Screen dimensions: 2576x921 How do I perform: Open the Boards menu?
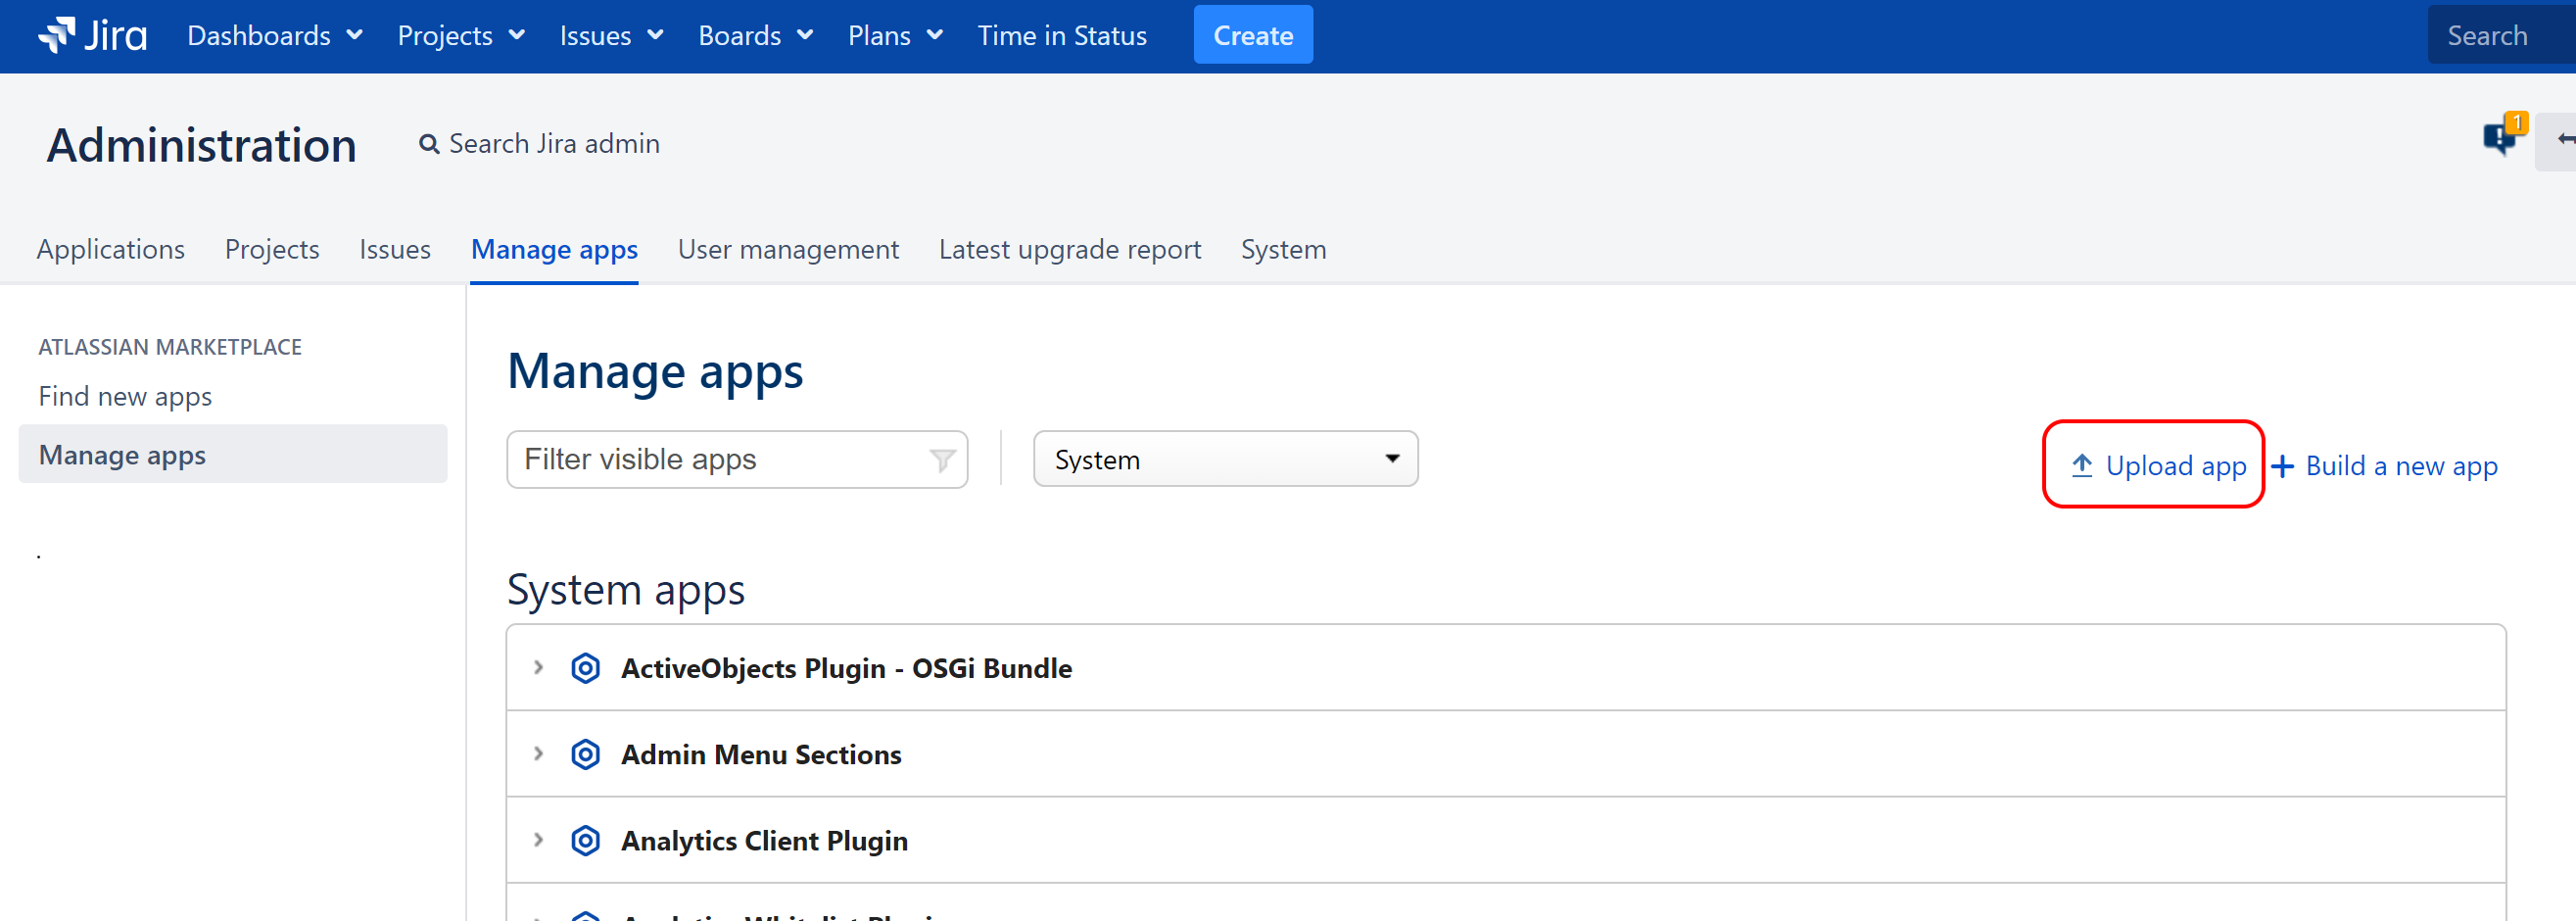(755, 36)
